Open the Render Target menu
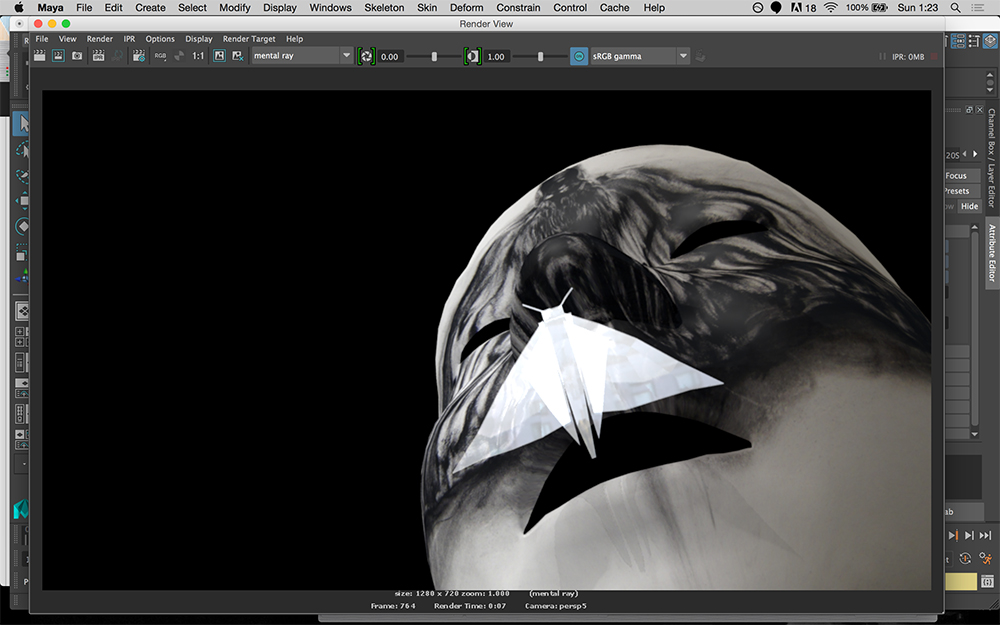This screenshot has width=1000, height=625. pos(249,39)
